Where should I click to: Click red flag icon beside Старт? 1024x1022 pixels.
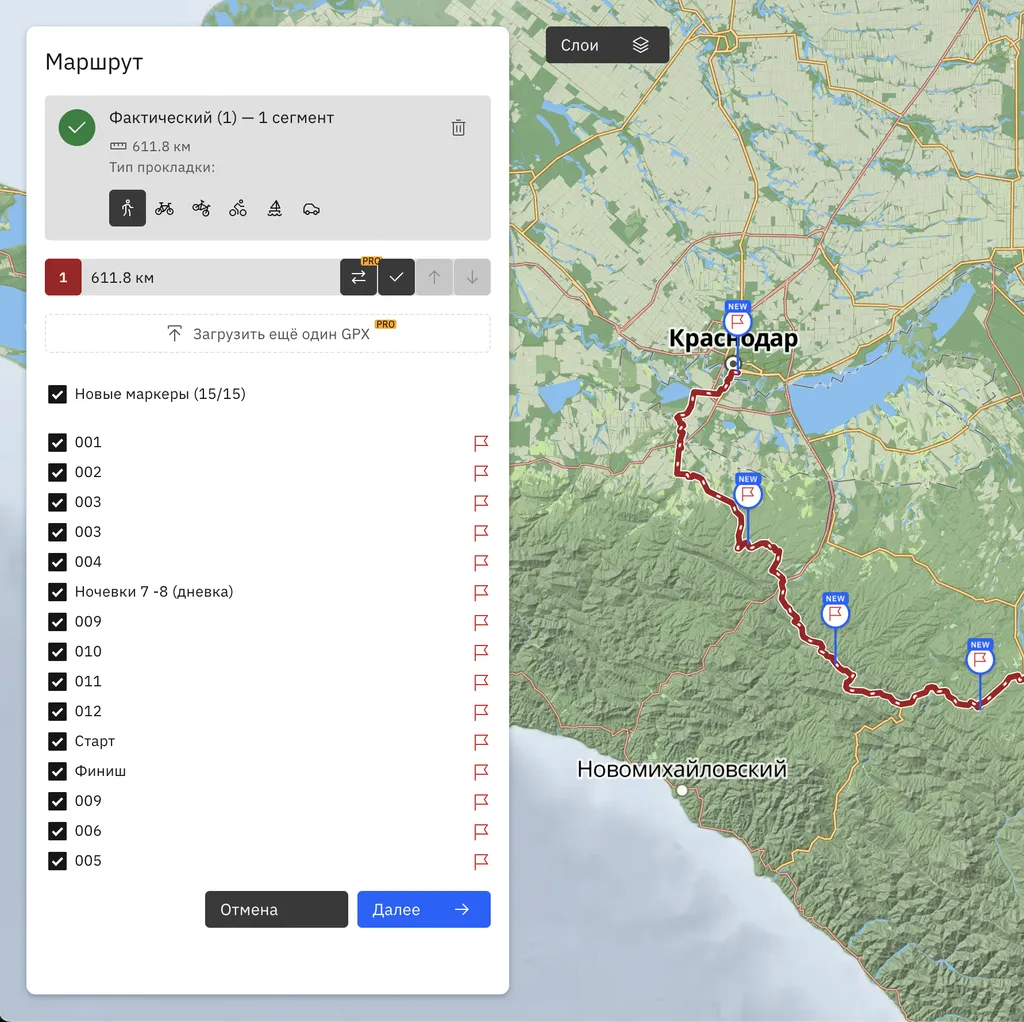point(481,741)
